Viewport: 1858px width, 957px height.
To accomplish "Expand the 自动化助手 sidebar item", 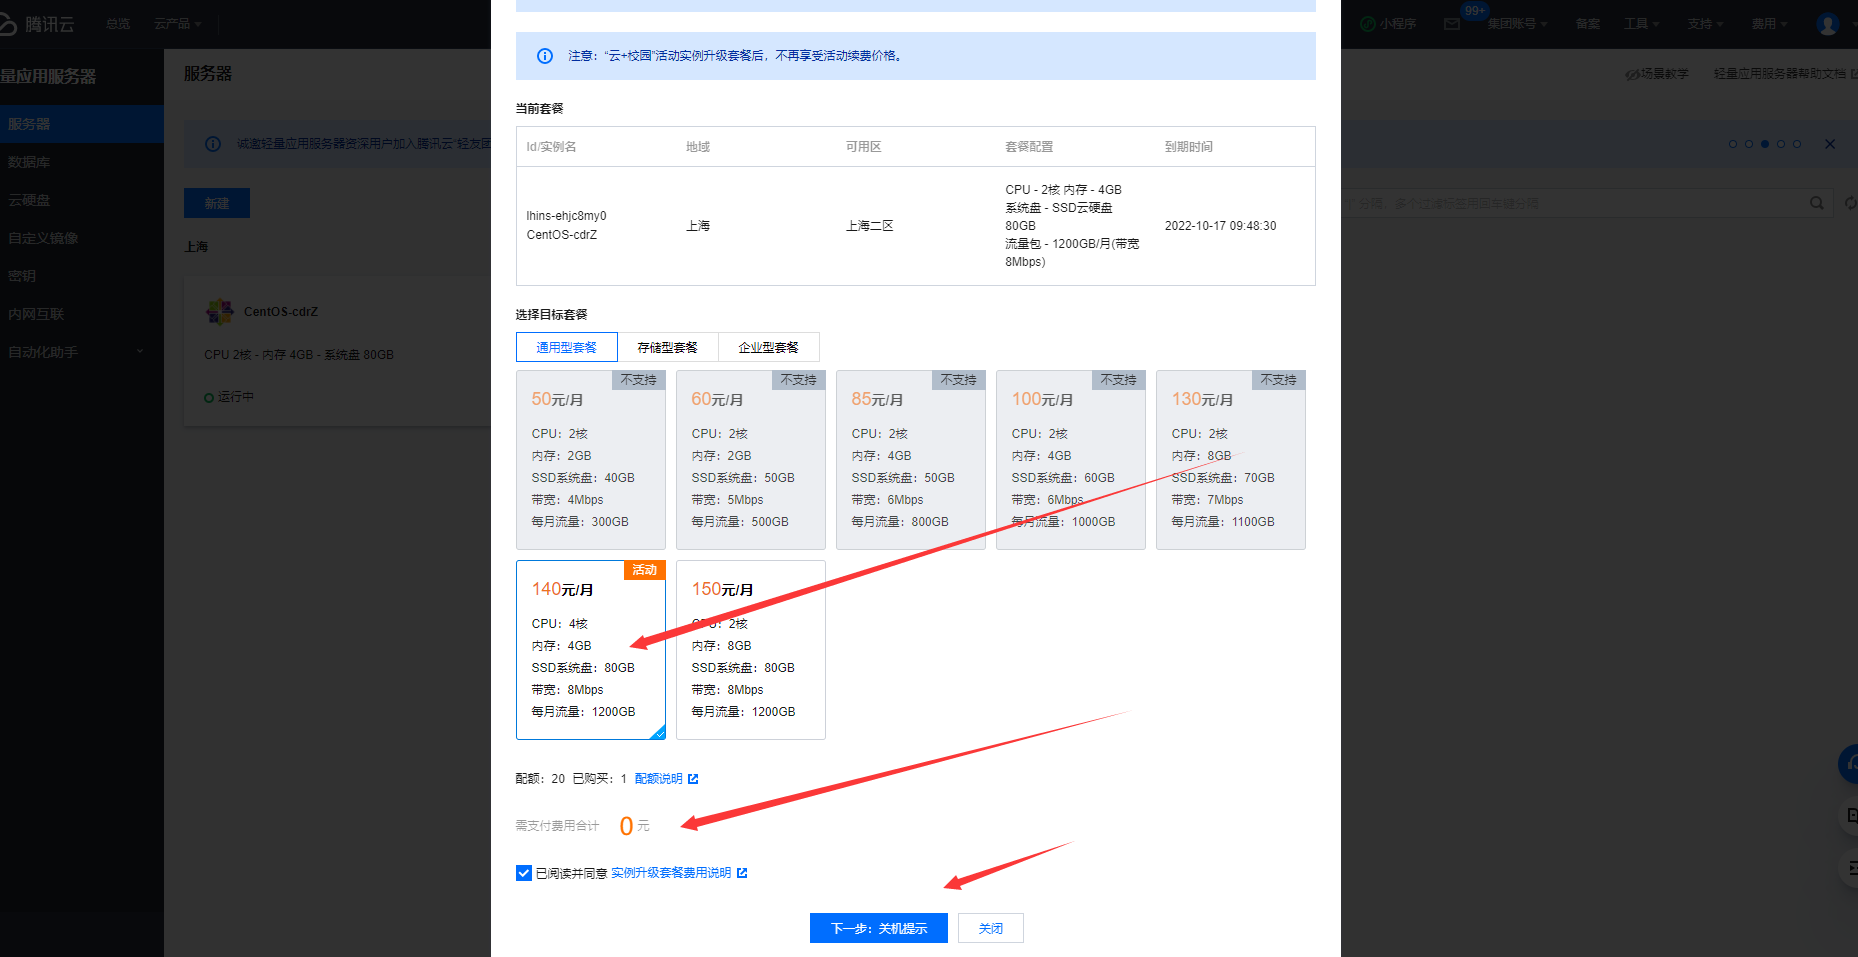I will [x=82, y=352].
